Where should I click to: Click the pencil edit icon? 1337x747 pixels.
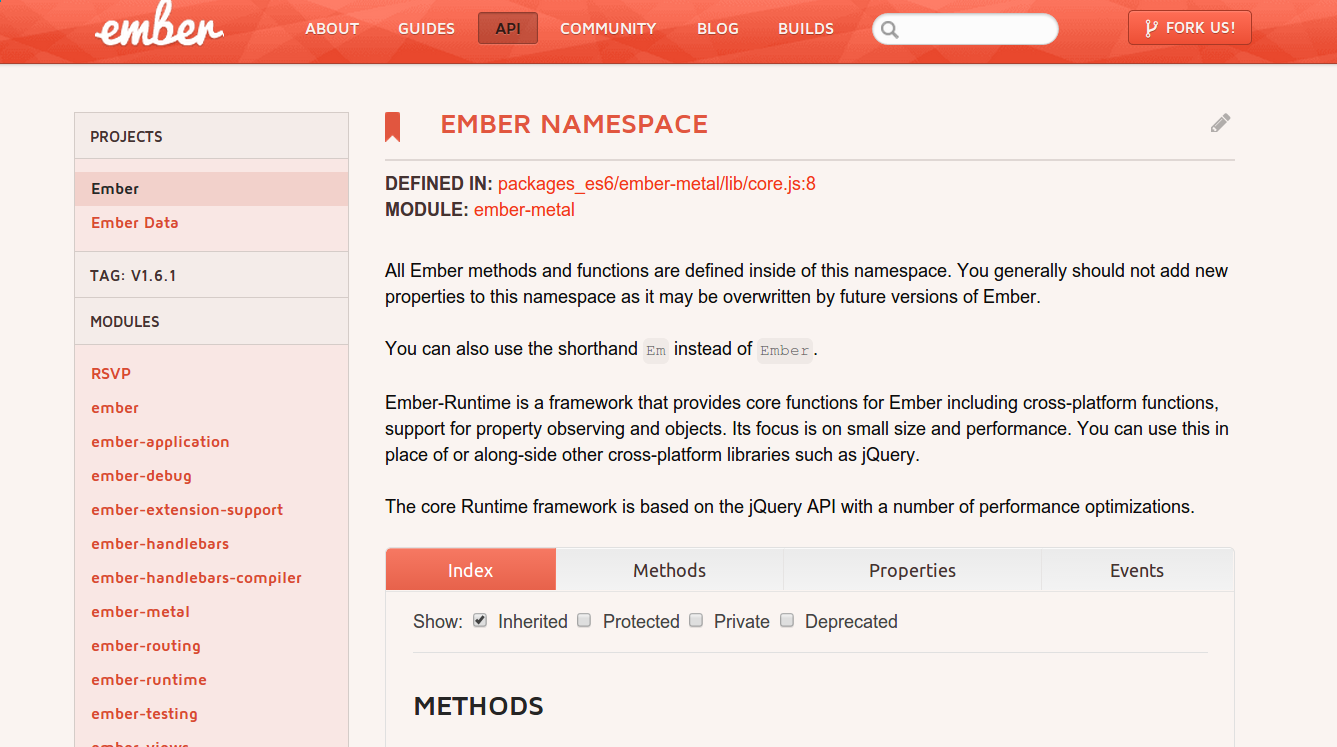pos(1220,123)
